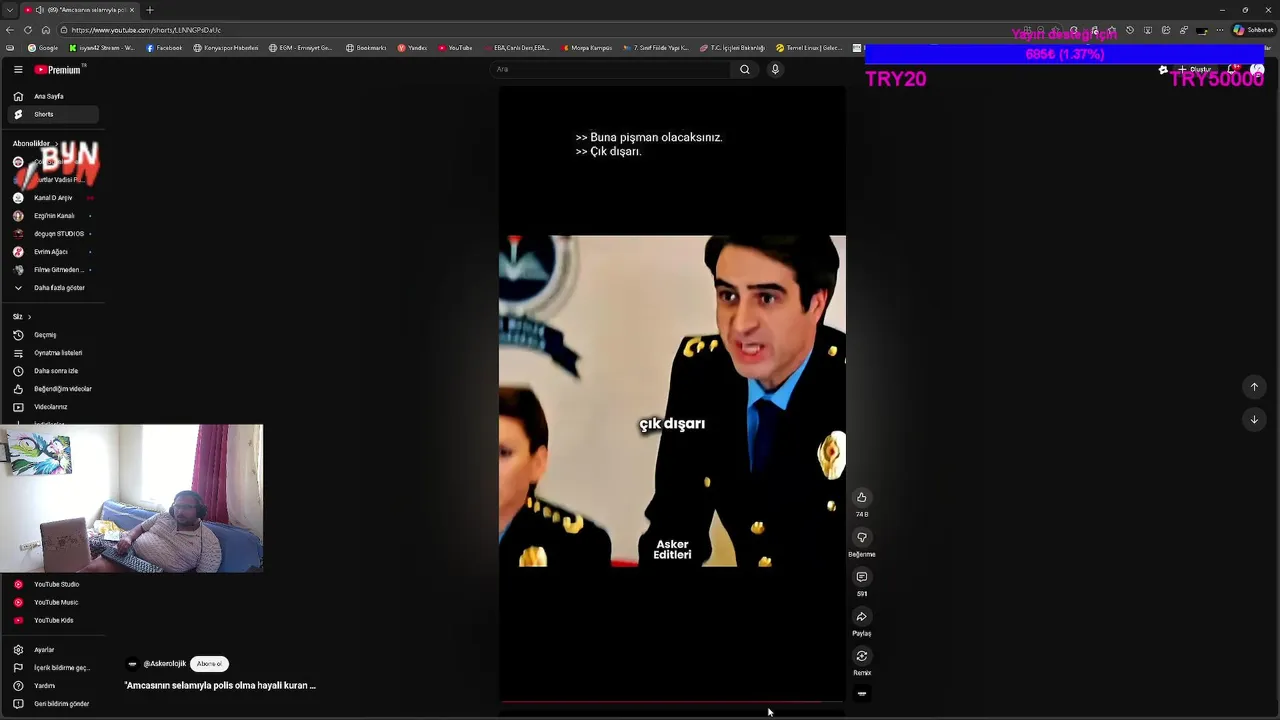Like the Short video

(861, 498)
